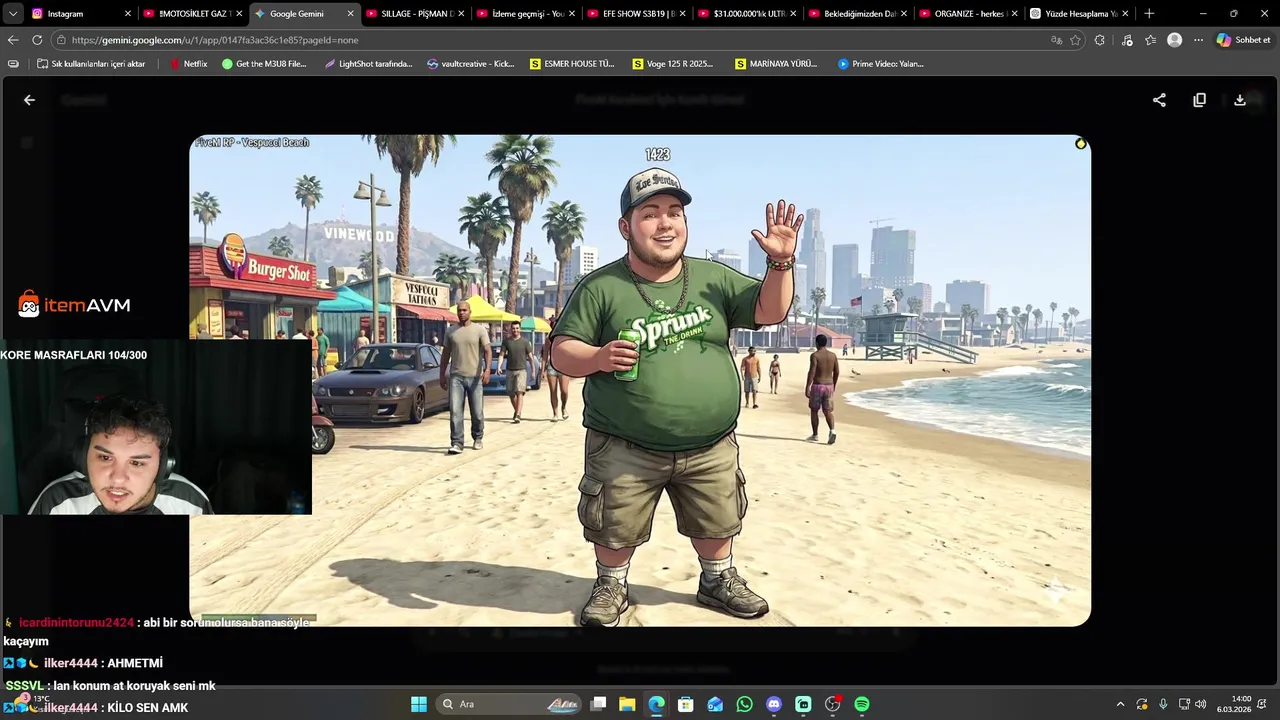This screenshot has width=1280, height=720.
Task: Open OBS Studio from taskbar
Action: [832, 704]
